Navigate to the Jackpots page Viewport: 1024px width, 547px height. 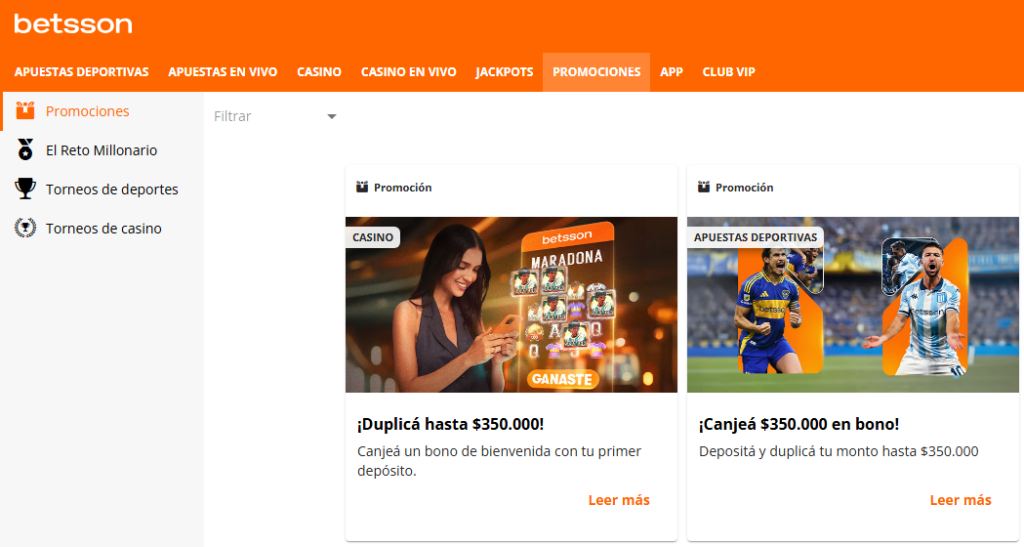click(504, 72)
